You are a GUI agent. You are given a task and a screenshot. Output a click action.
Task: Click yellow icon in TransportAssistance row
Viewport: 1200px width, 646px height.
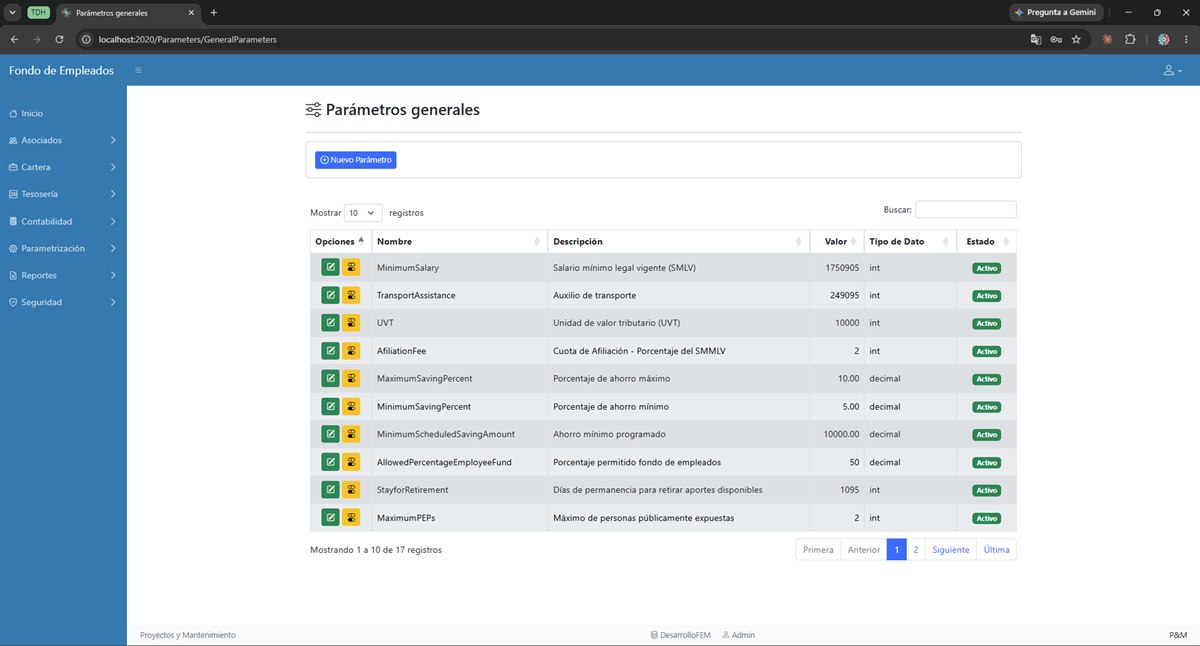coord(351,295)
